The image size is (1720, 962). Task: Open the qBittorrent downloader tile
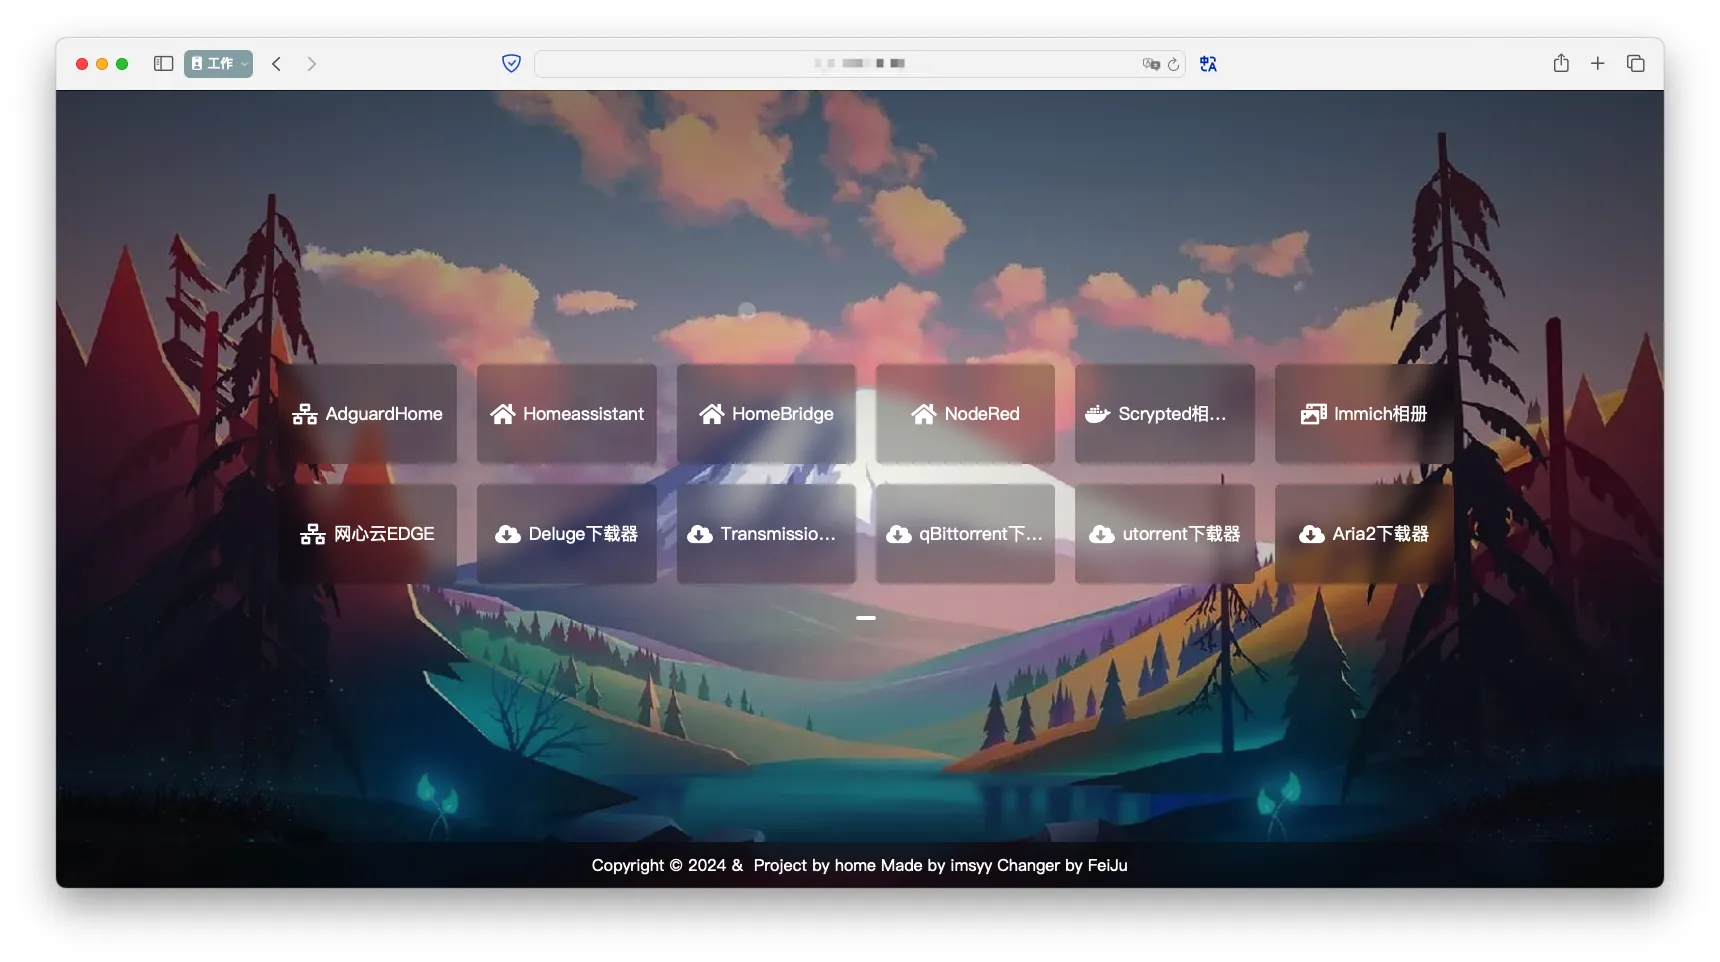(x=965, y=534)
